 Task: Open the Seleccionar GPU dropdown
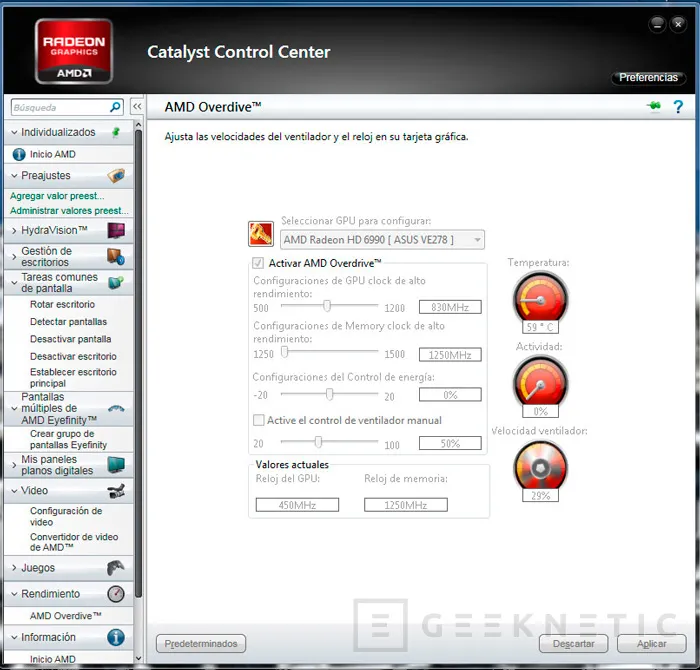point(382,240)
